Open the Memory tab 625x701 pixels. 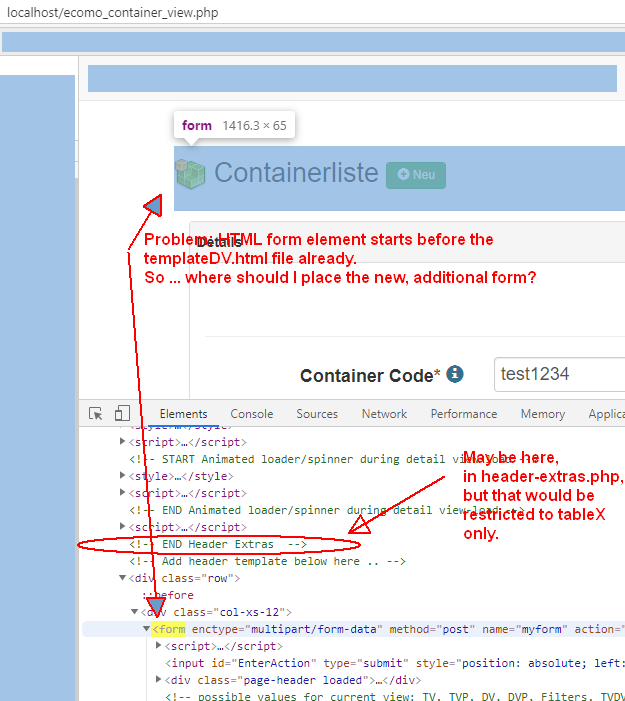click(543, 414)
